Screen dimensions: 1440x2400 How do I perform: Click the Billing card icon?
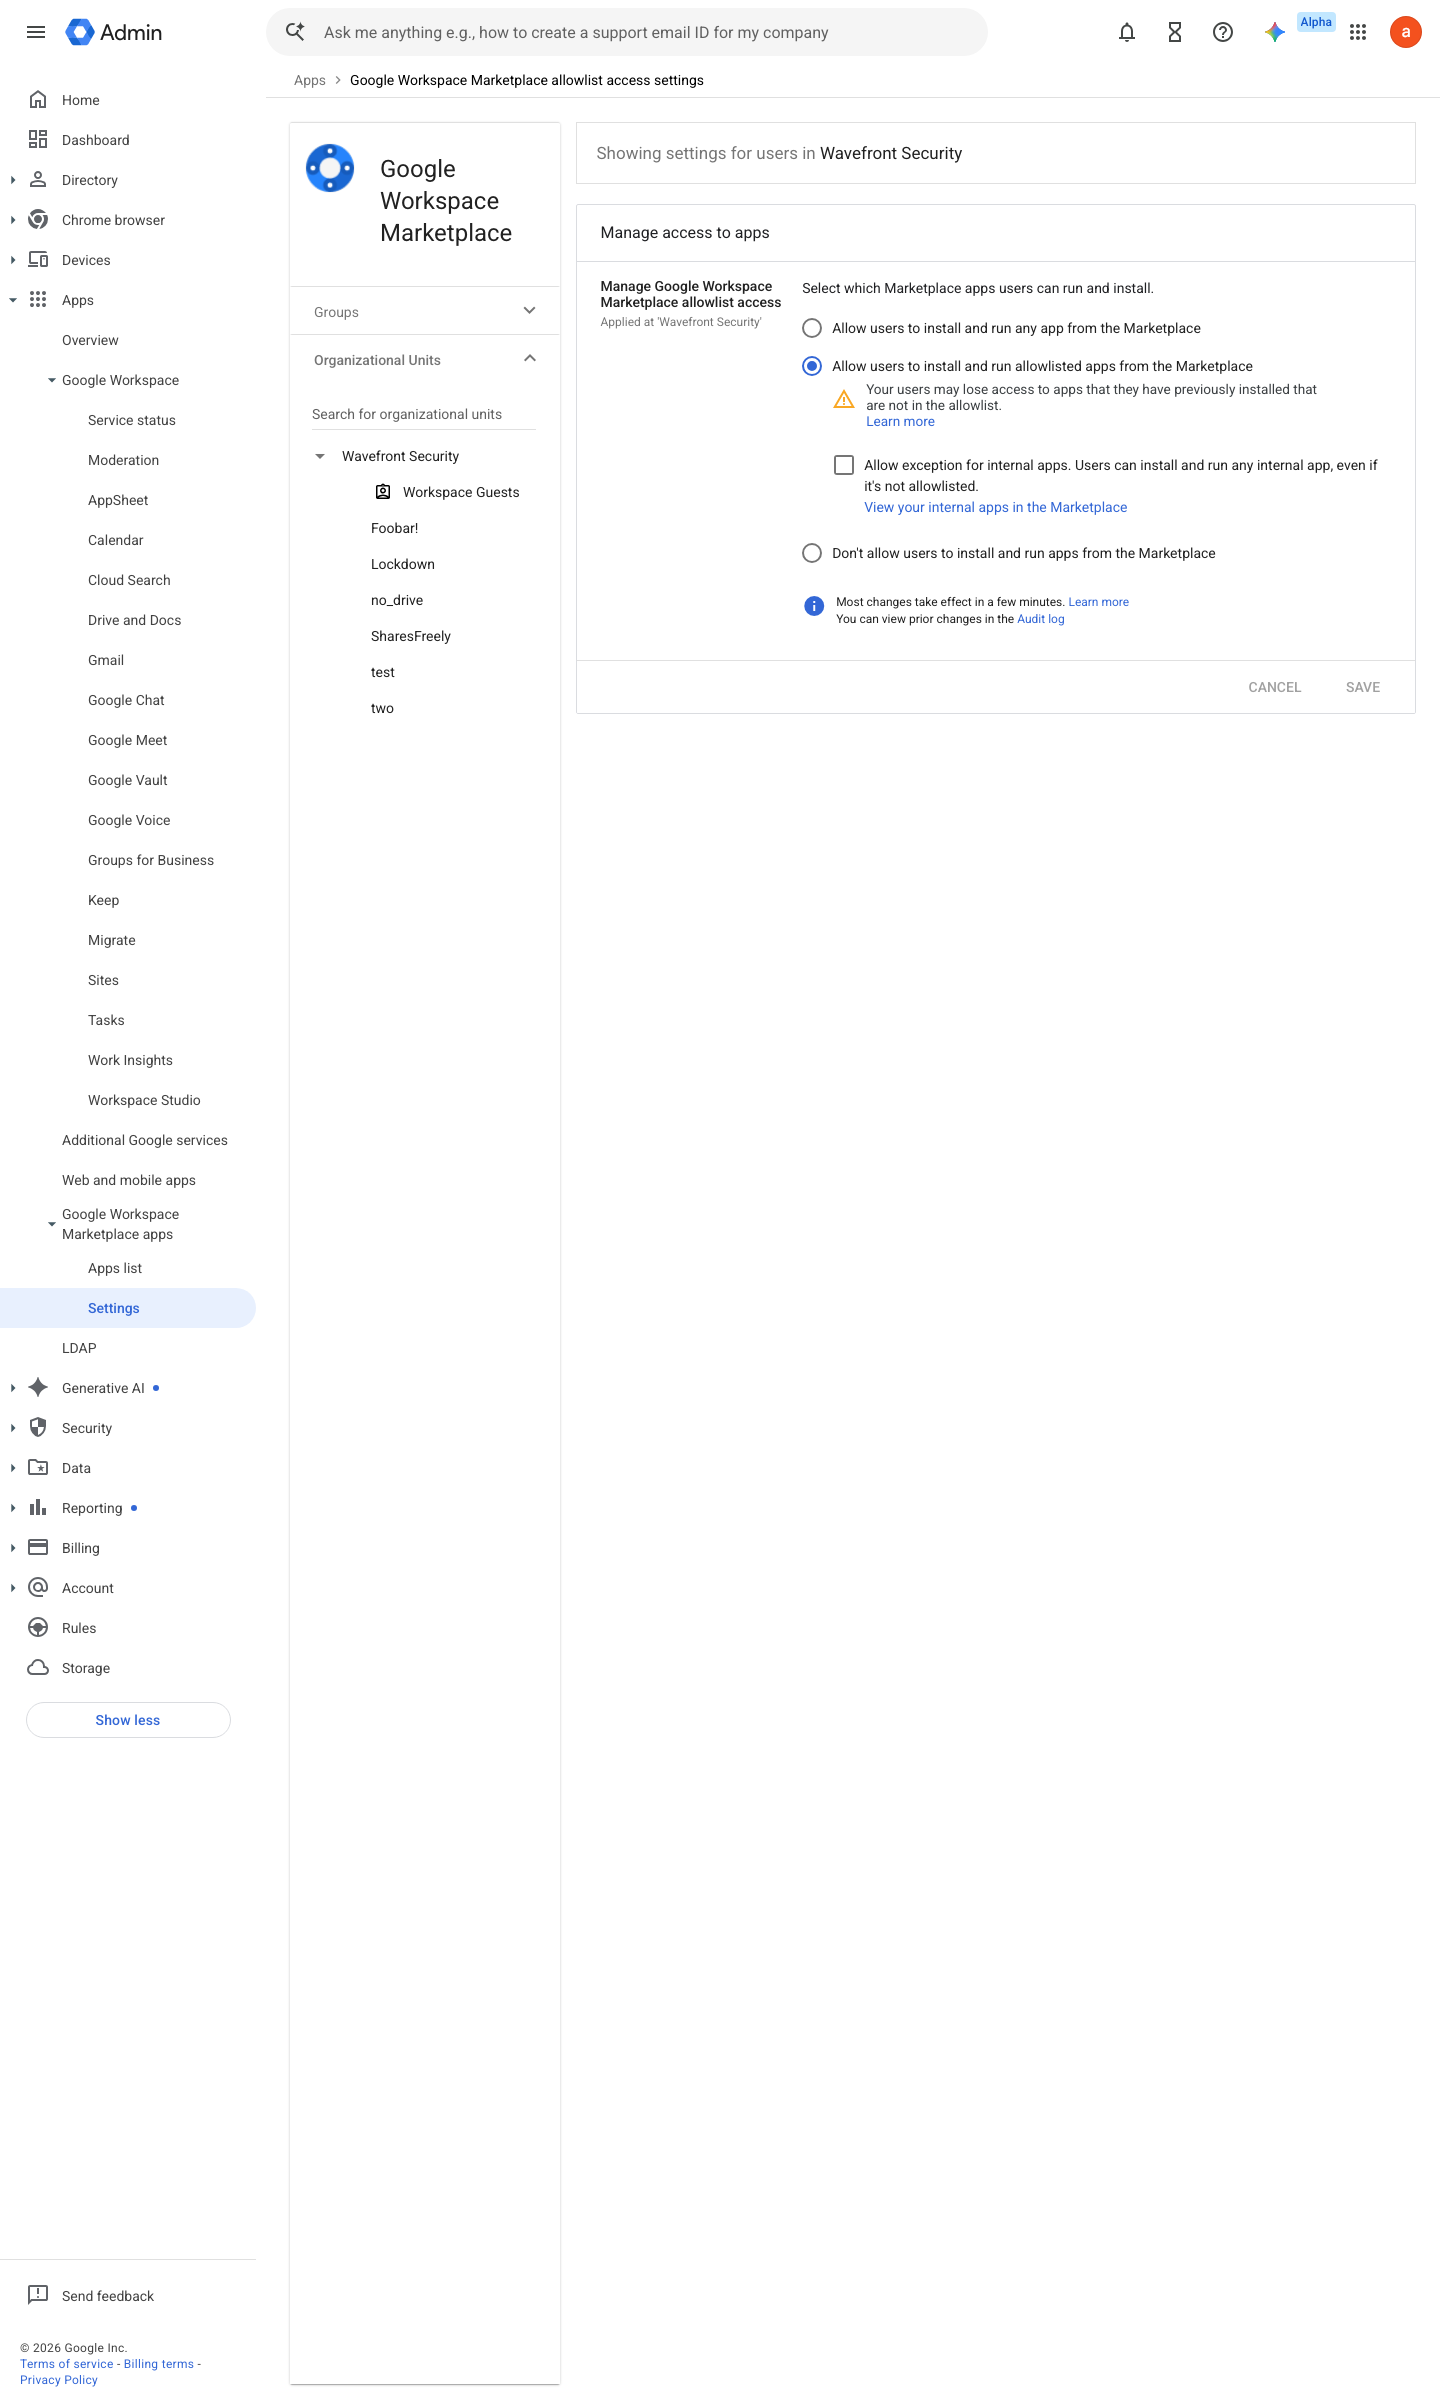point(38,1548)
